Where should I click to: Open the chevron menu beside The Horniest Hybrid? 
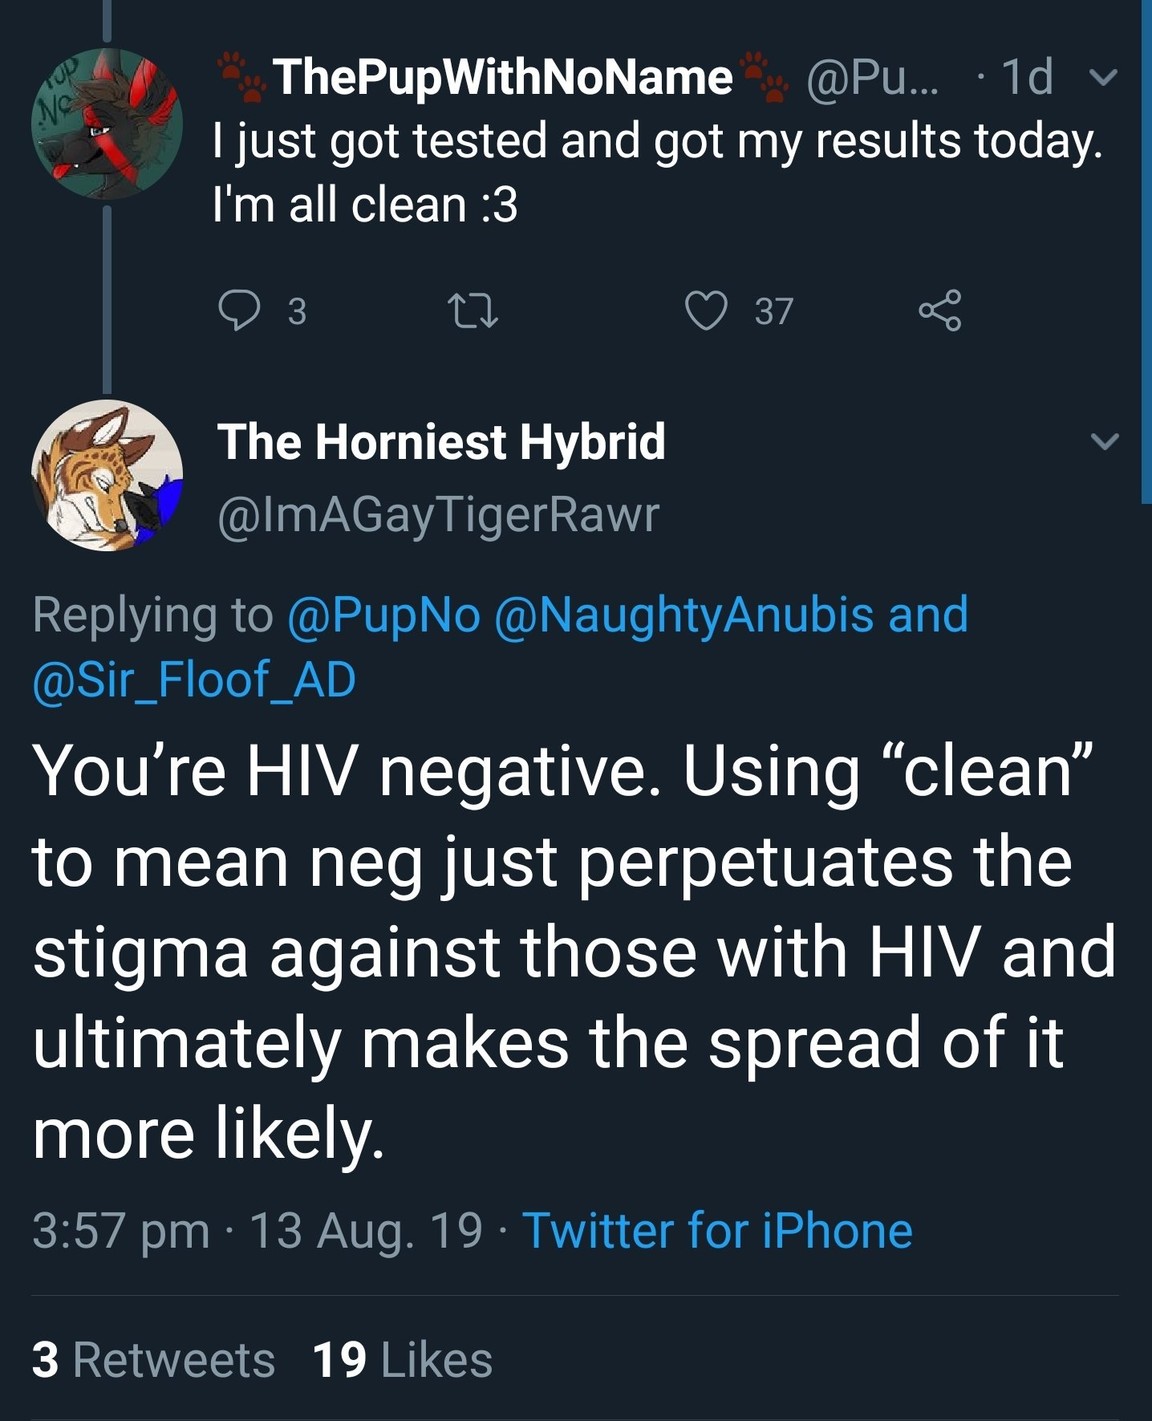coord(1104,441)
